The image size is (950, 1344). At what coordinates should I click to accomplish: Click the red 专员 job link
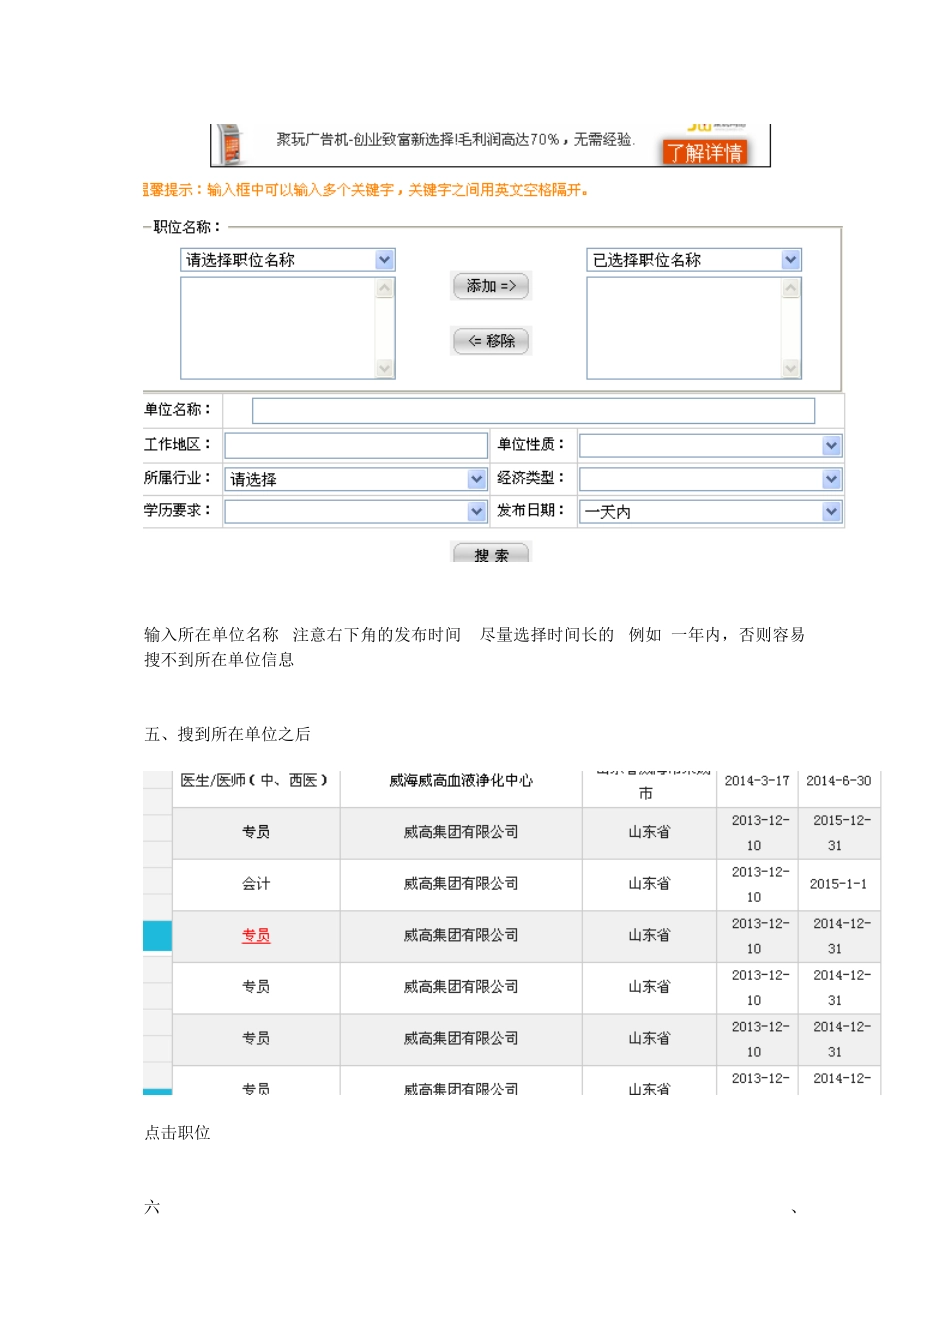(256, 935)
